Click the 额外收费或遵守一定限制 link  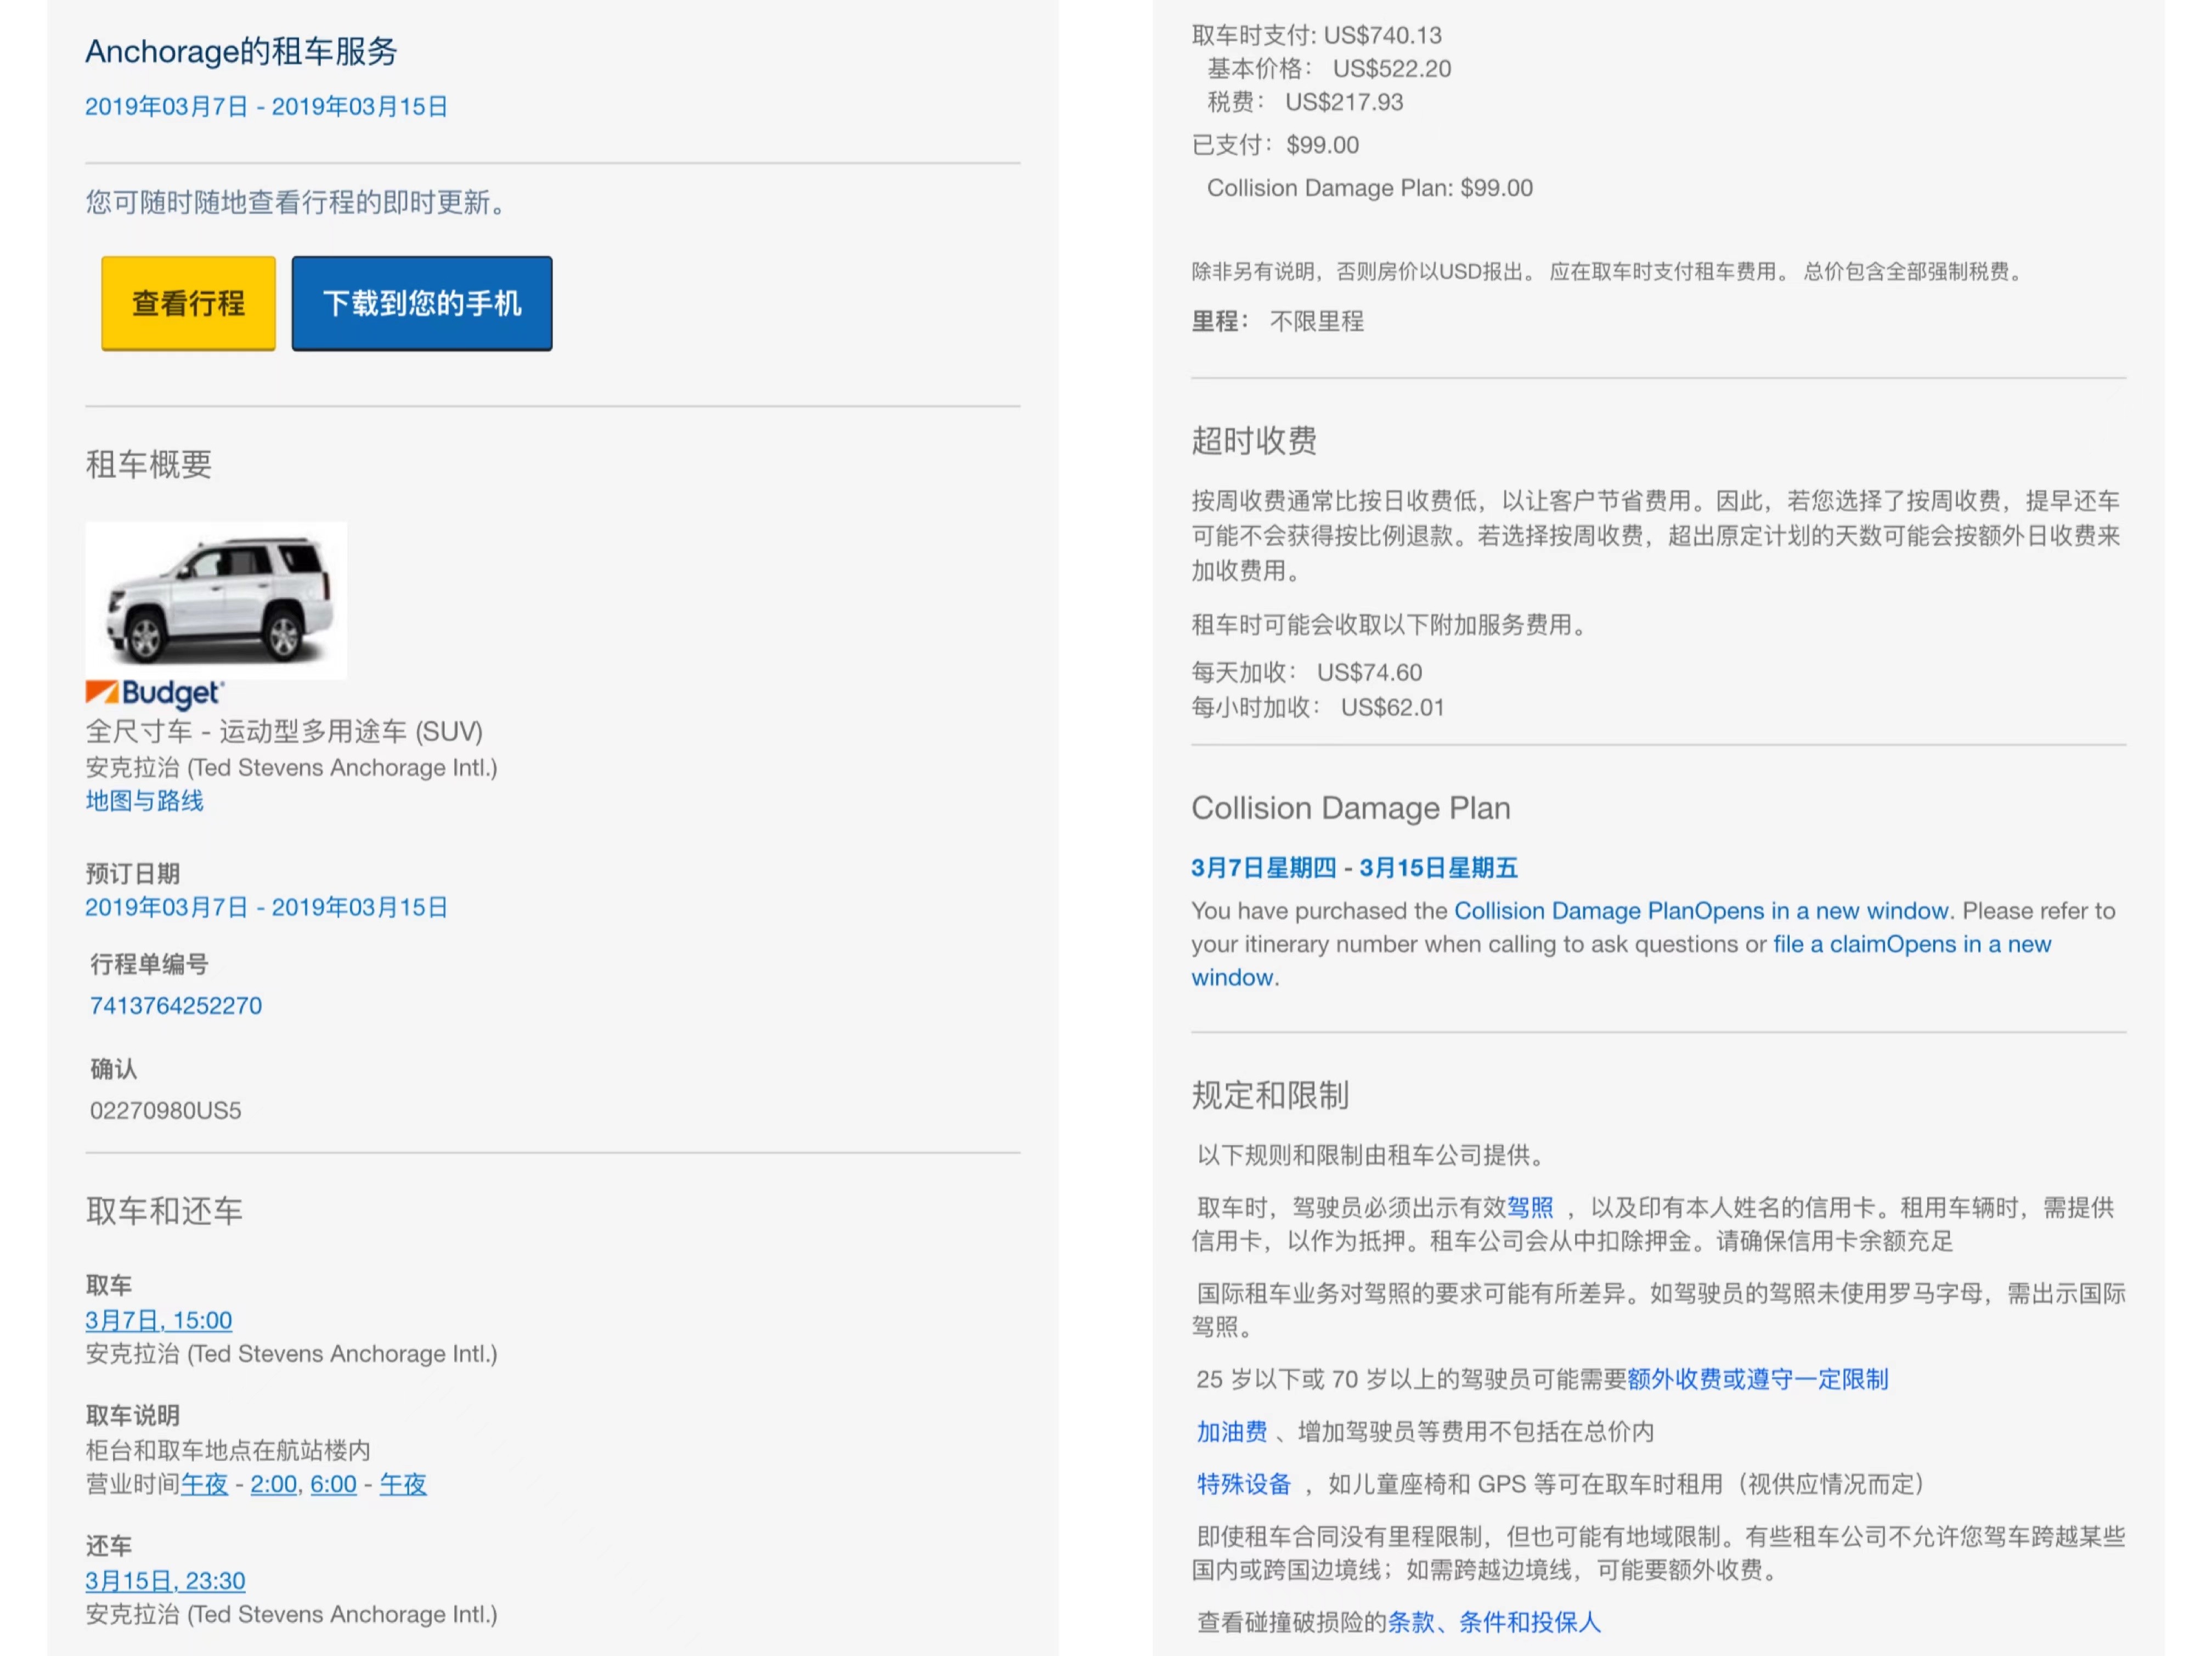[x=1757, y=1379]
